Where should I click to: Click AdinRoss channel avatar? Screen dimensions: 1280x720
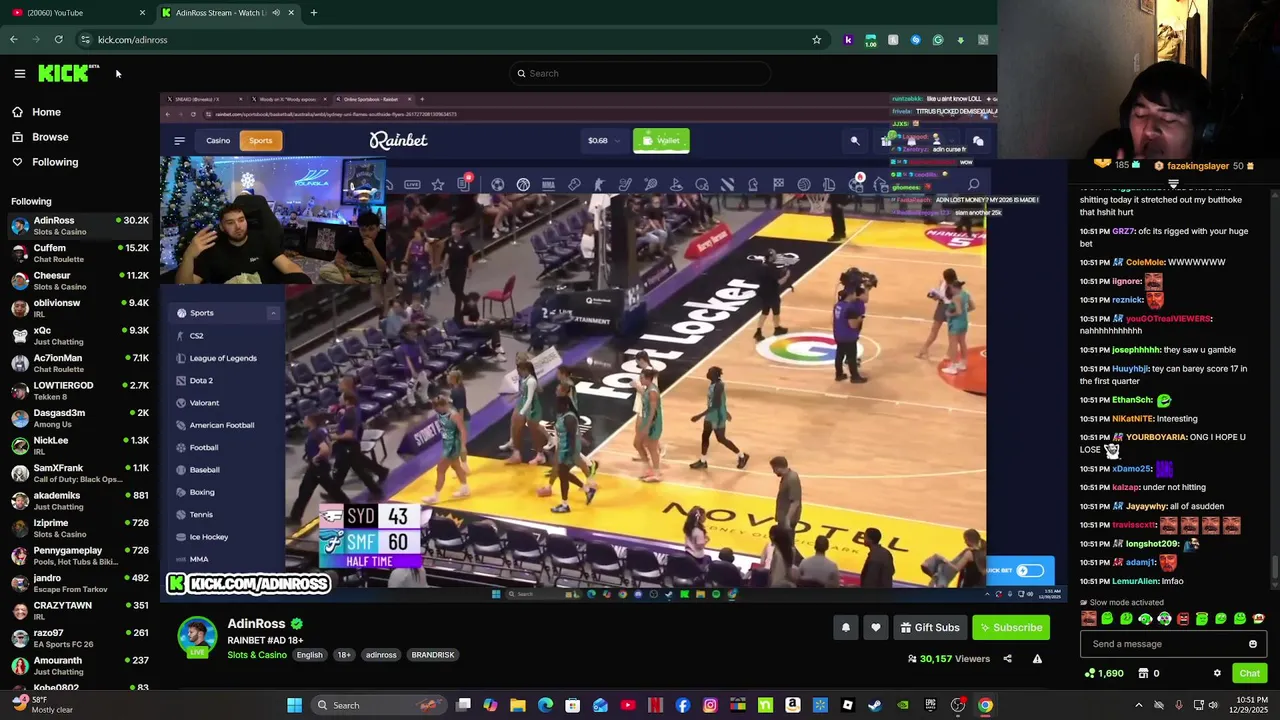[197, 637]
